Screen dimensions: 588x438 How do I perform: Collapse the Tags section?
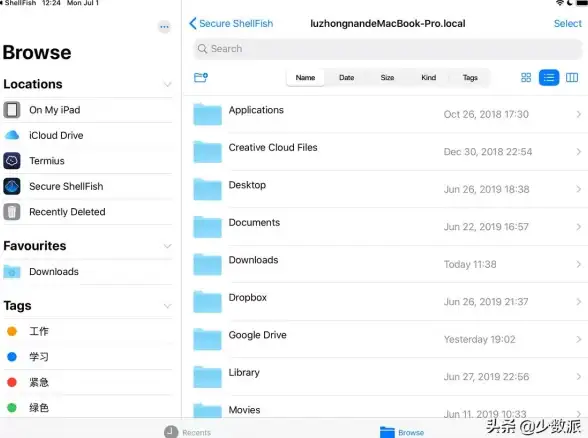pos(167,306)
